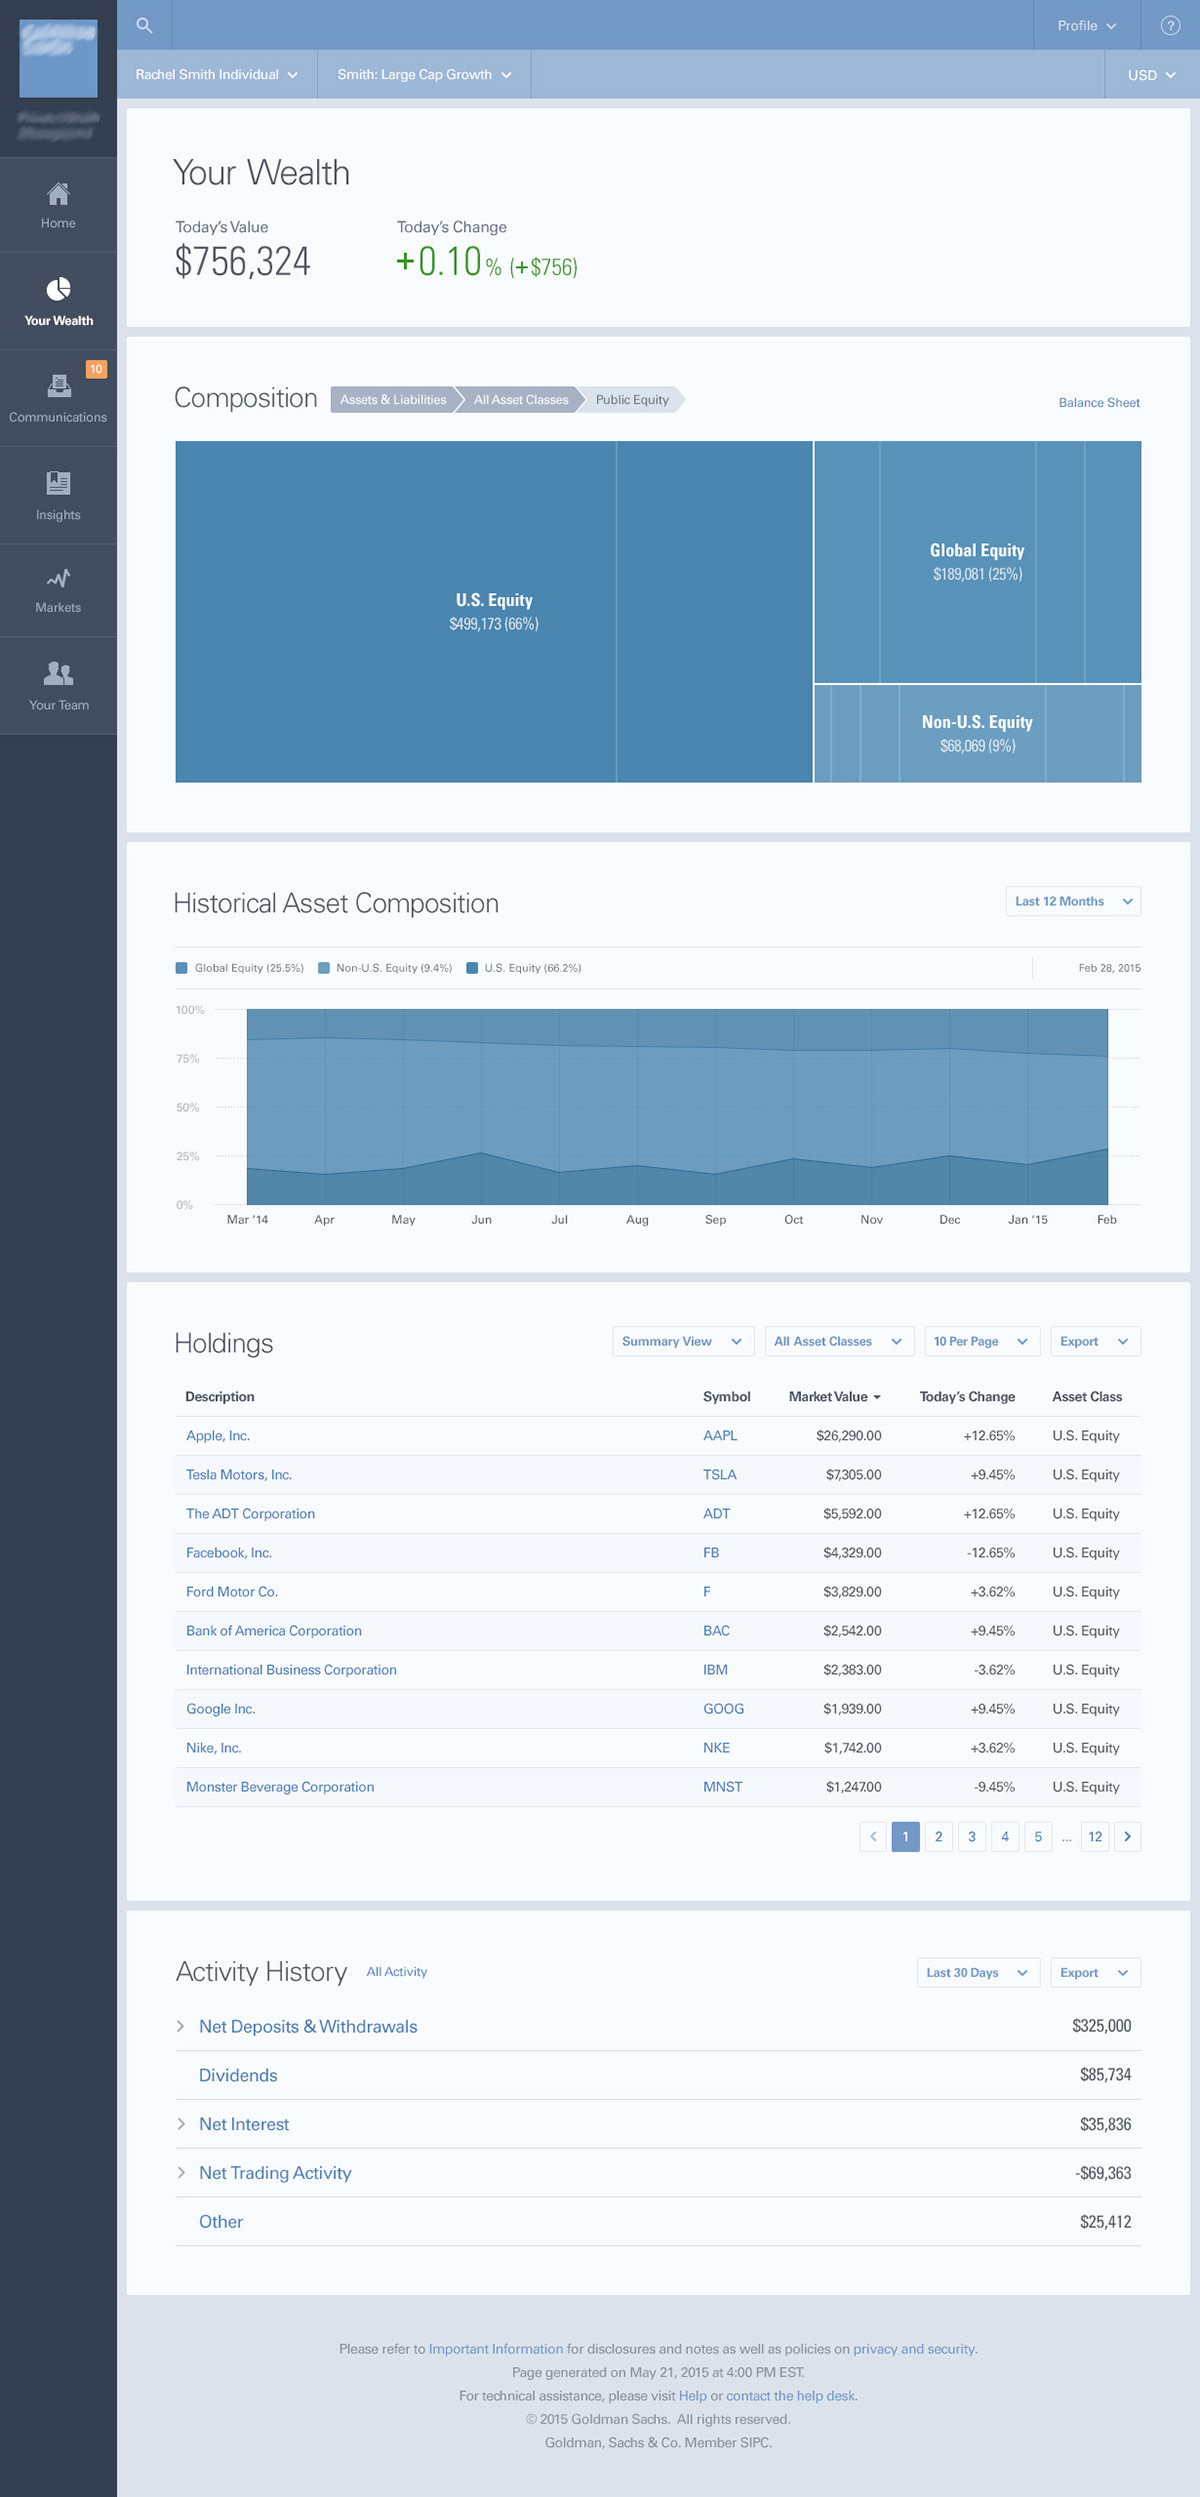Toggle Non-U.S. Equity legend item
Screen dimensions: 1200x2497
pyautogui.click(x=385, y=968)
